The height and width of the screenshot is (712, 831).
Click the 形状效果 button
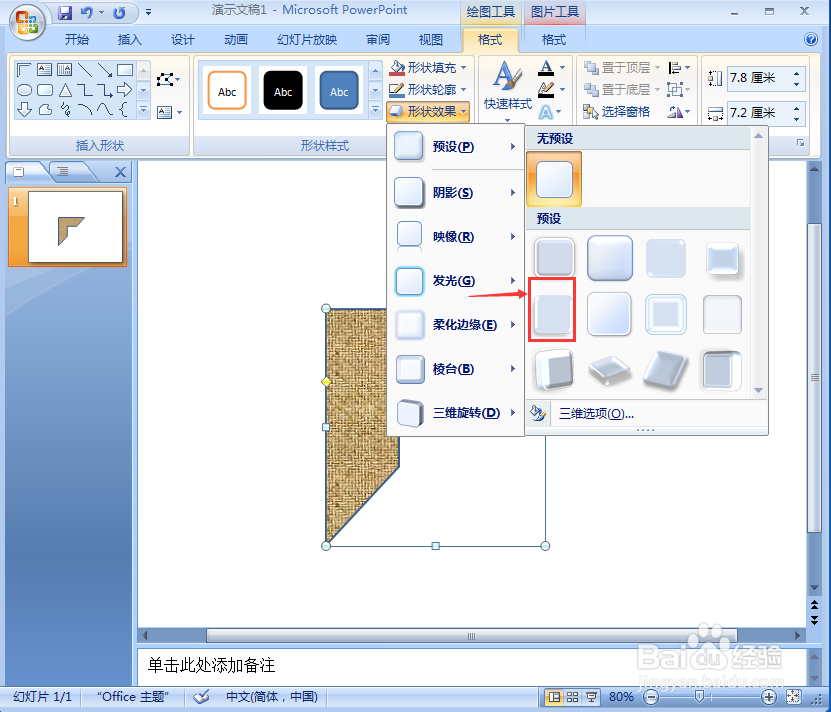pyautogui.click(x=428, y=112)
